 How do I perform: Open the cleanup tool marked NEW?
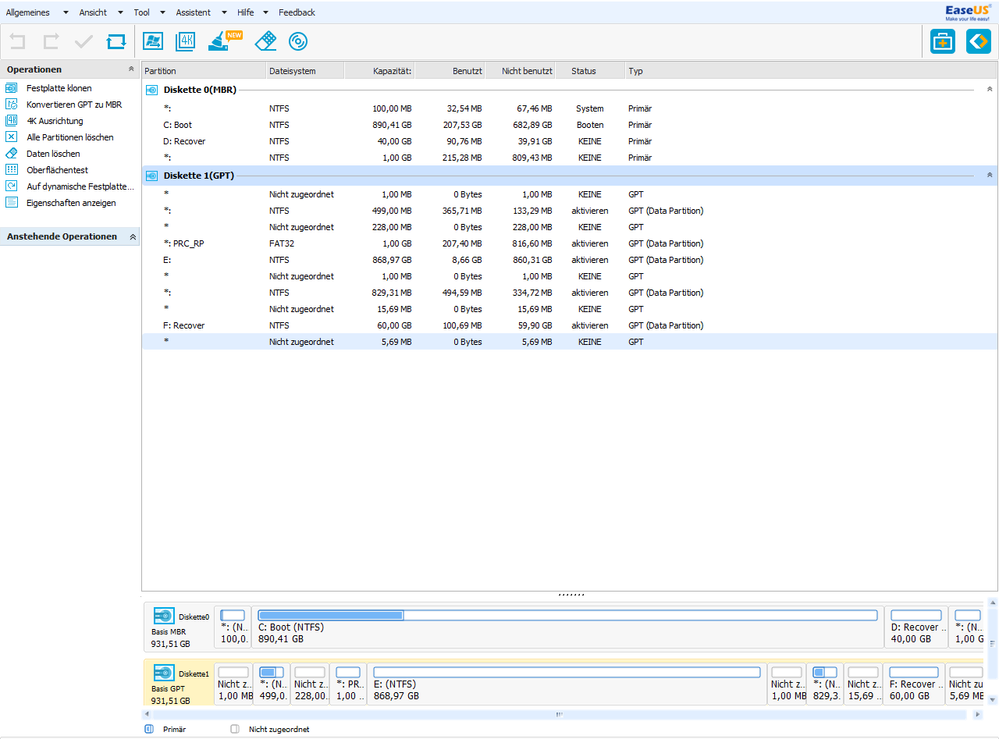222,42
